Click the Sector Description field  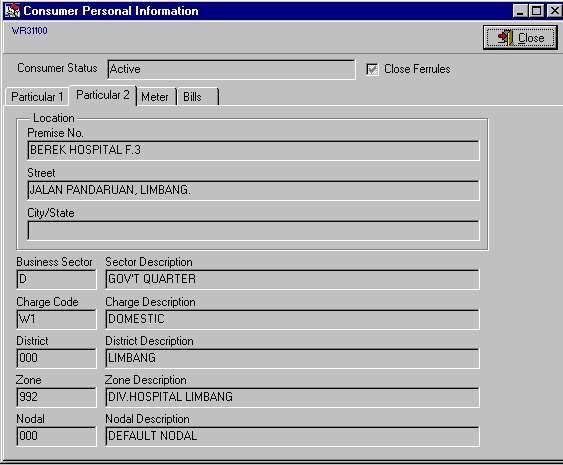pyautogui.click(x=292, y=279)
